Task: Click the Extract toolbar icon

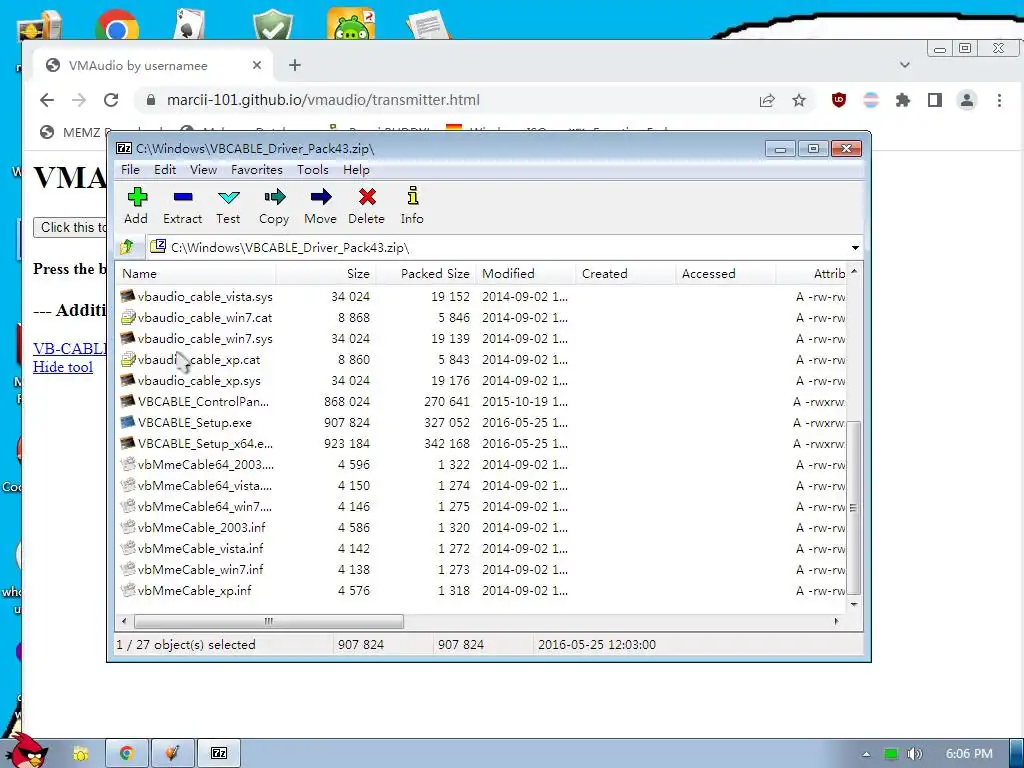Action: [182, 206]
